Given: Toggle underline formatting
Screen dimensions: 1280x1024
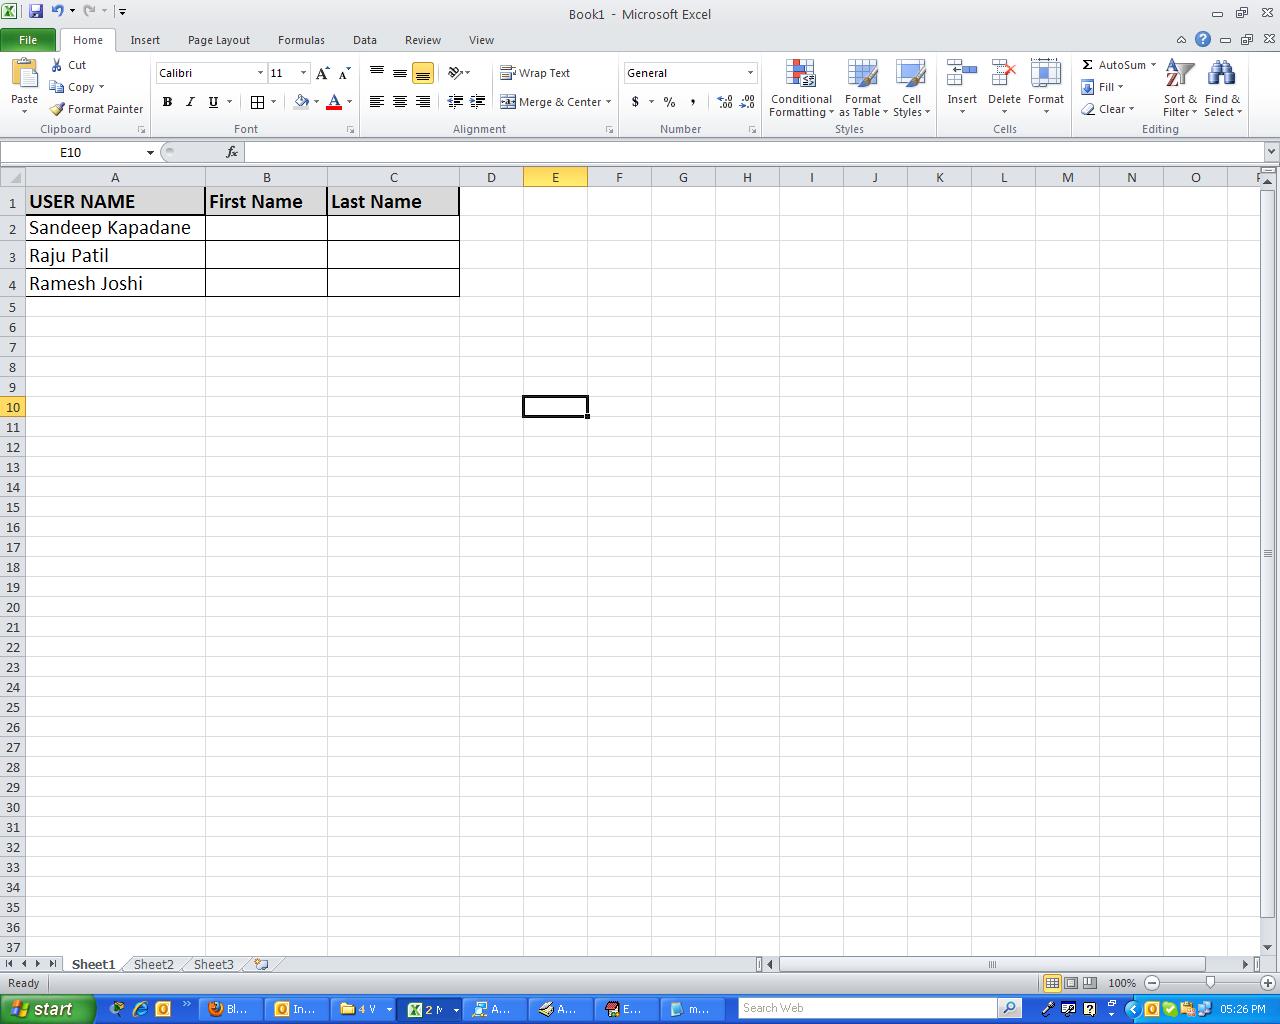Looking at the screenshot, I should (213, 102).
